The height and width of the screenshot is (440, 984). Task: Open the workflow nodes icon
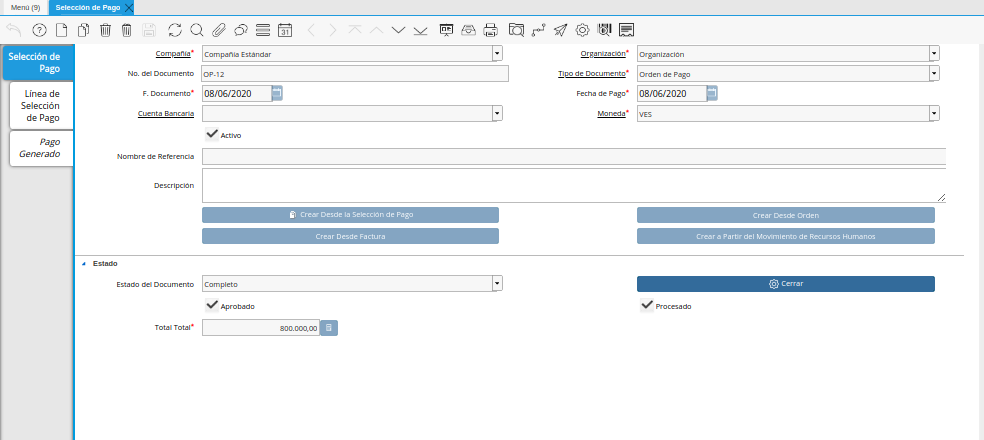[x=538, y=30]
